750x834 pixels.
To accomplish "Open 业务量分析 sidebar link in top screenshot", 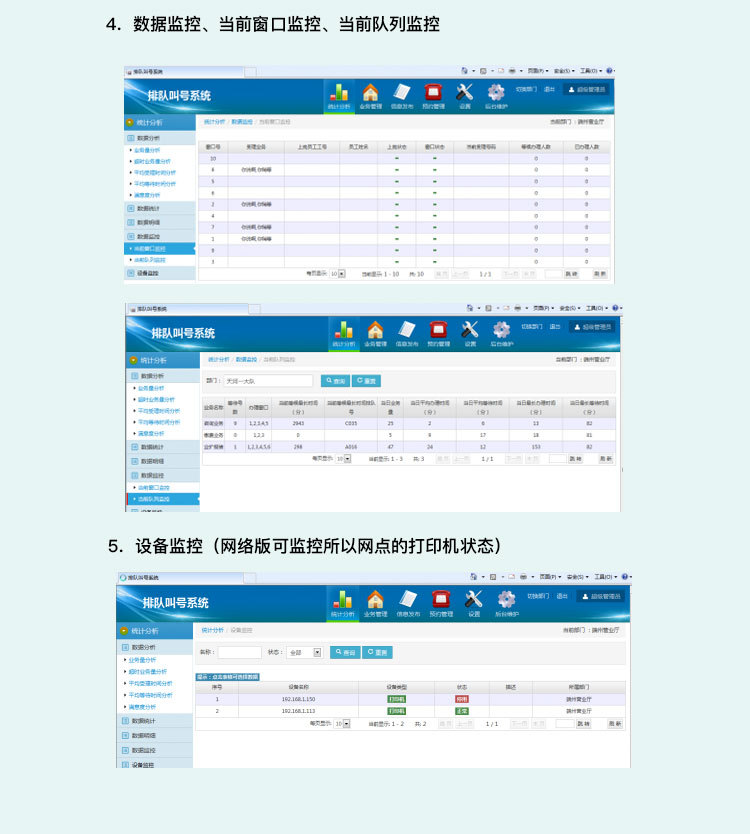I will (146, 150).
